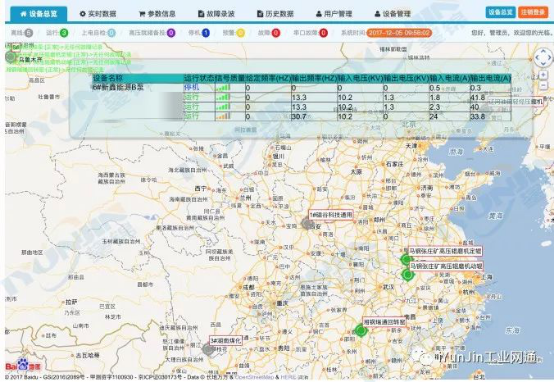
Task: Click the green marker for 马钢张庄矿高压辊磨机动辊
Action: tap(408, 275)
